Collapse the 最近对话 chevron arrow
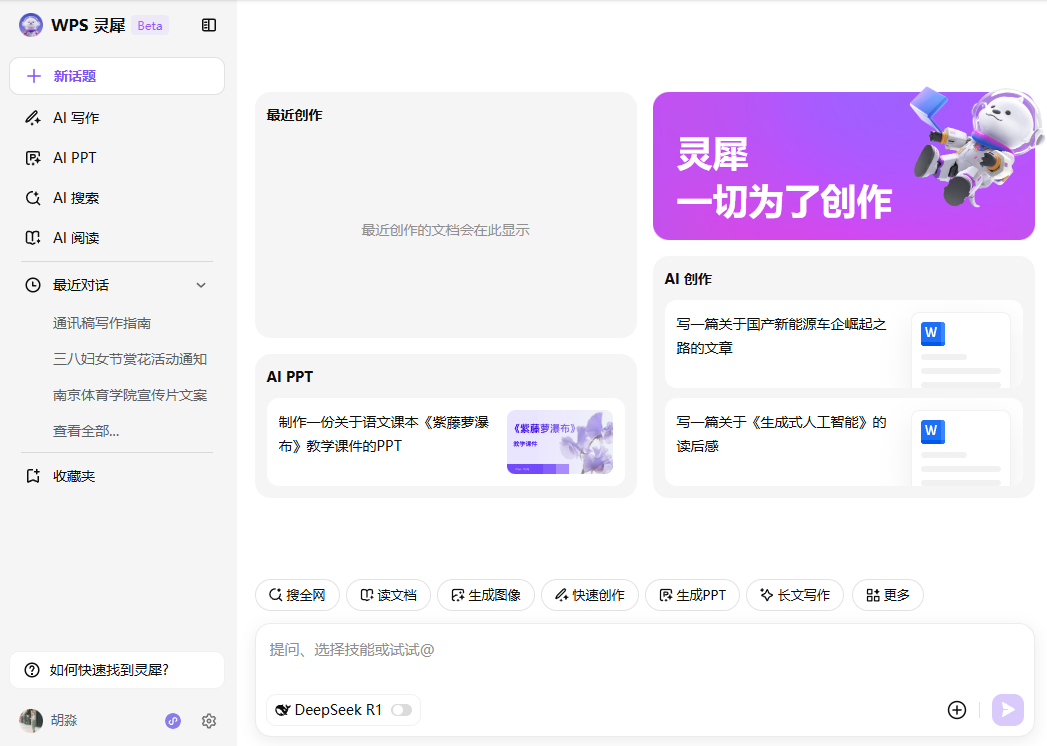The image size is (1047, 746). 201,285
